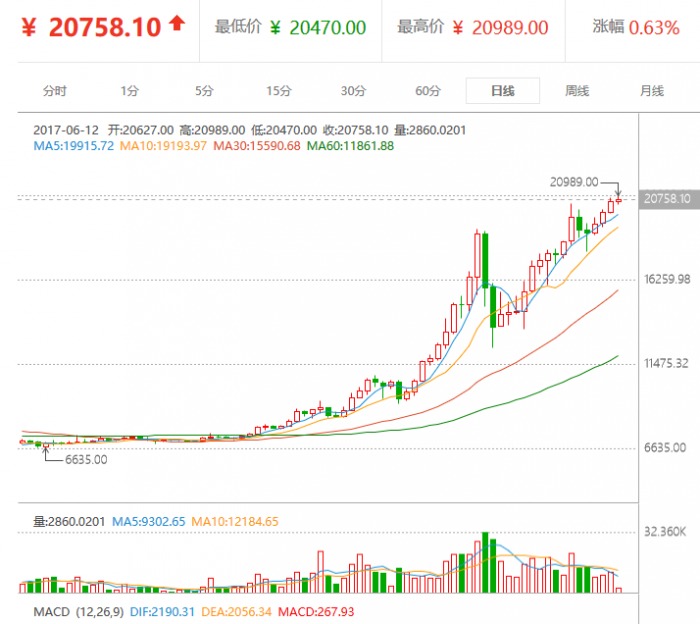This screenshot has height=624, width=700.
Task: Select the 1分 interval tab
Action: click(130, 91)
